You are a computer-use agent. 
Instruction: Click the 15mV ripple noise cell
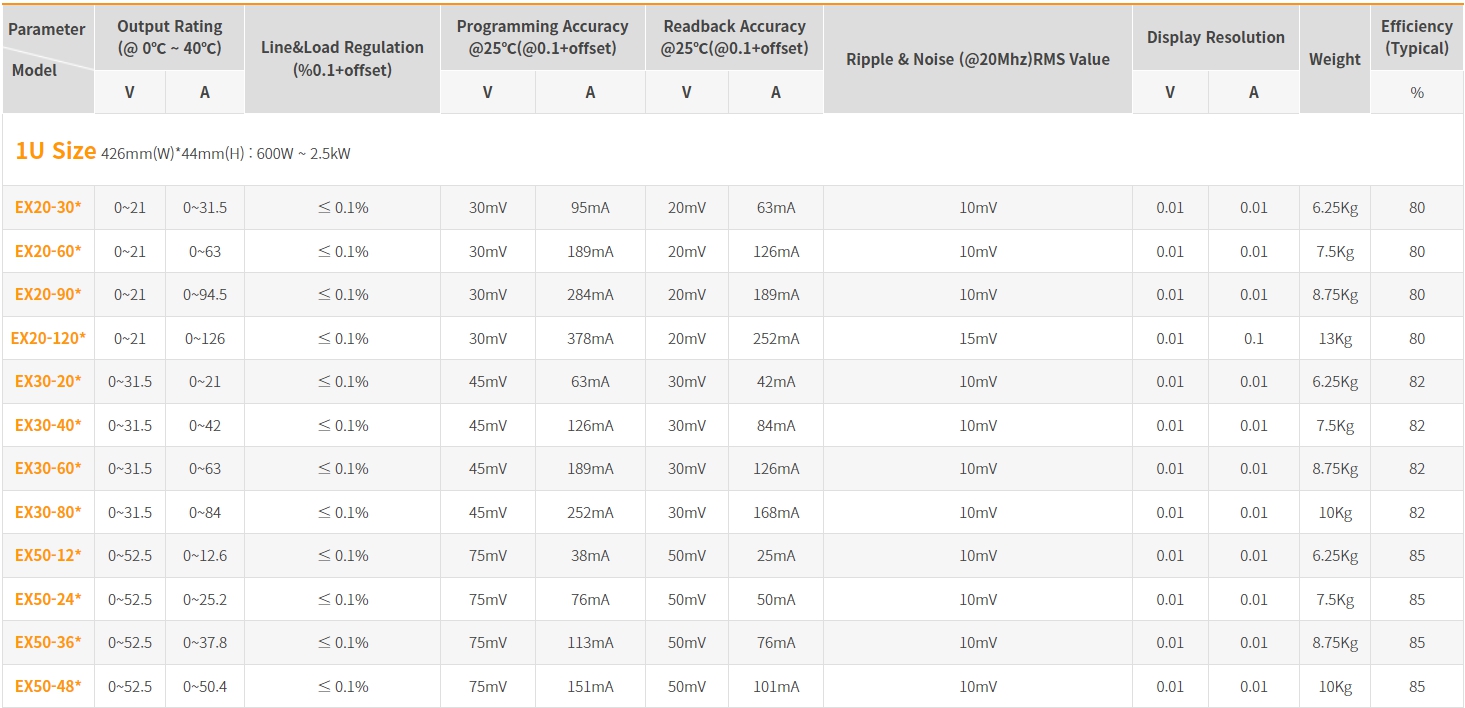coord(977,338)
